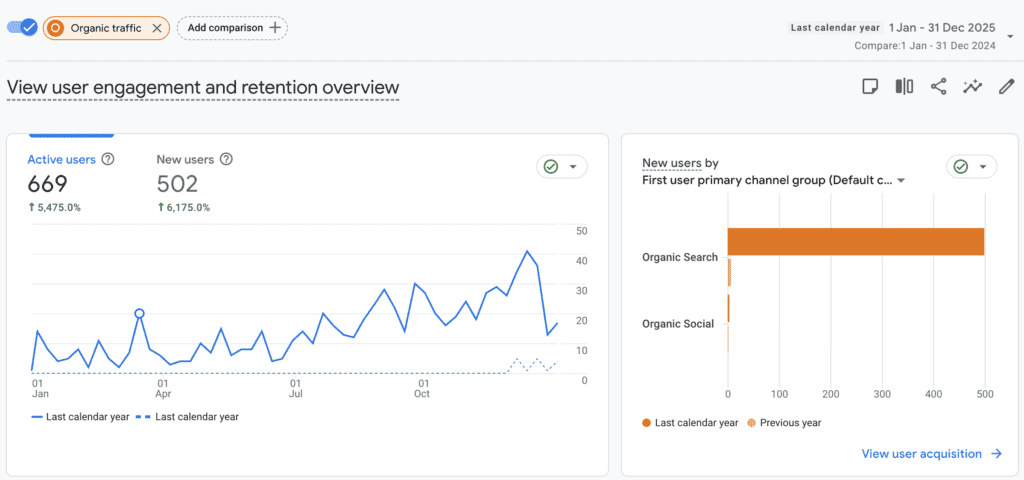The width and height of the screenshot is (1024, 480).
Task: Click the help icon beside New users
Action: click(x=226, y=159)
